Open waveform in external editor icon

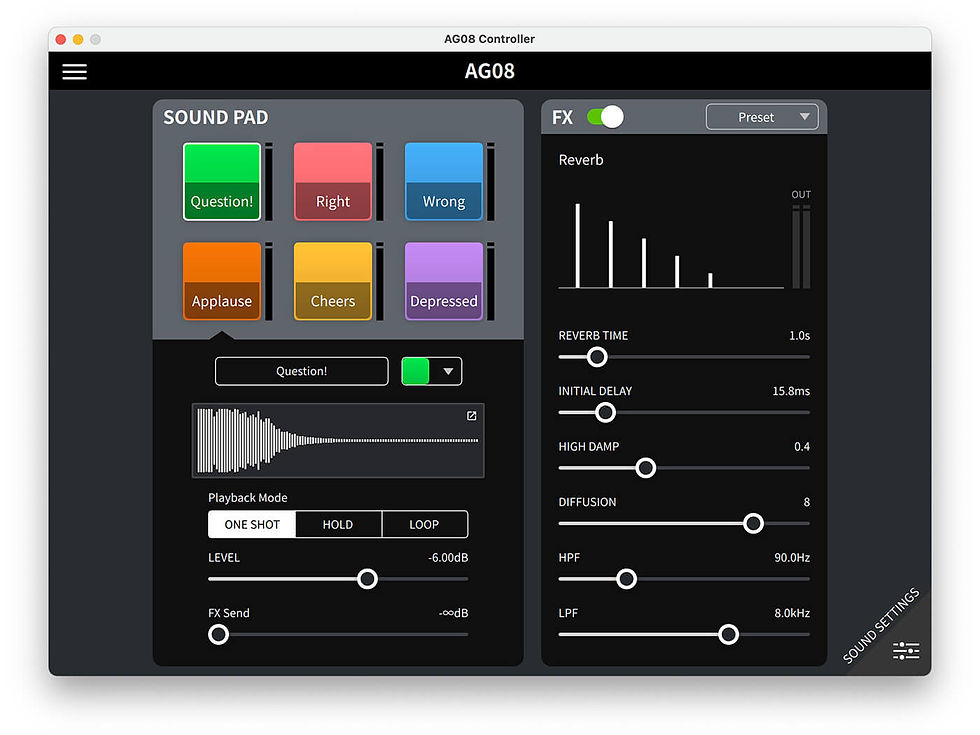[x=472, y=416]
